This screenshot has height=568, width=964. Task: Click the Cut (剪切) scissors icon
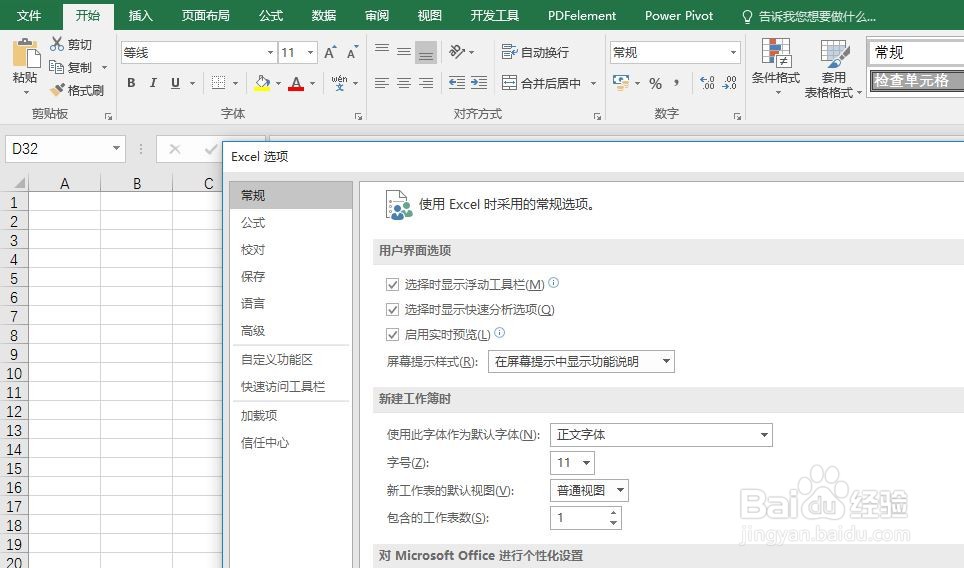[57, 44]
